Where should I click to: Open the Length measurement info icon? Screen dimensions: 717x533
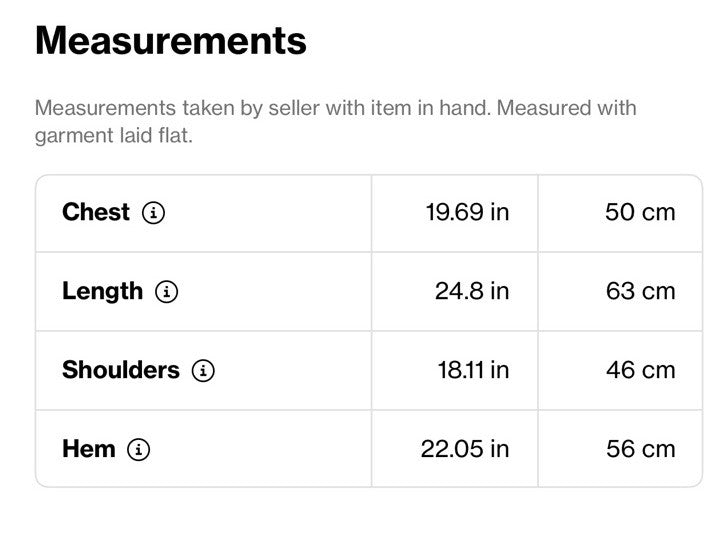click(166, 292)
